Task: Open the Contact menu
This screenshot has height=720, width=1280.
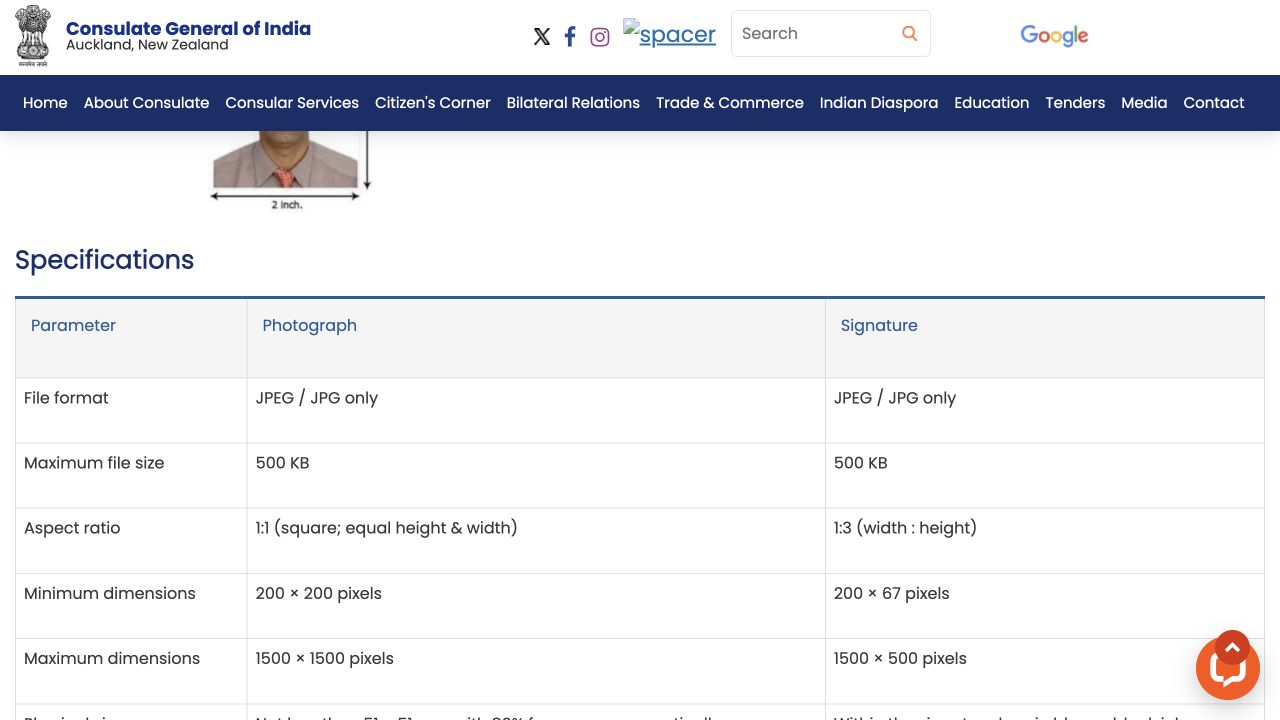Action: pos(1214,103)
